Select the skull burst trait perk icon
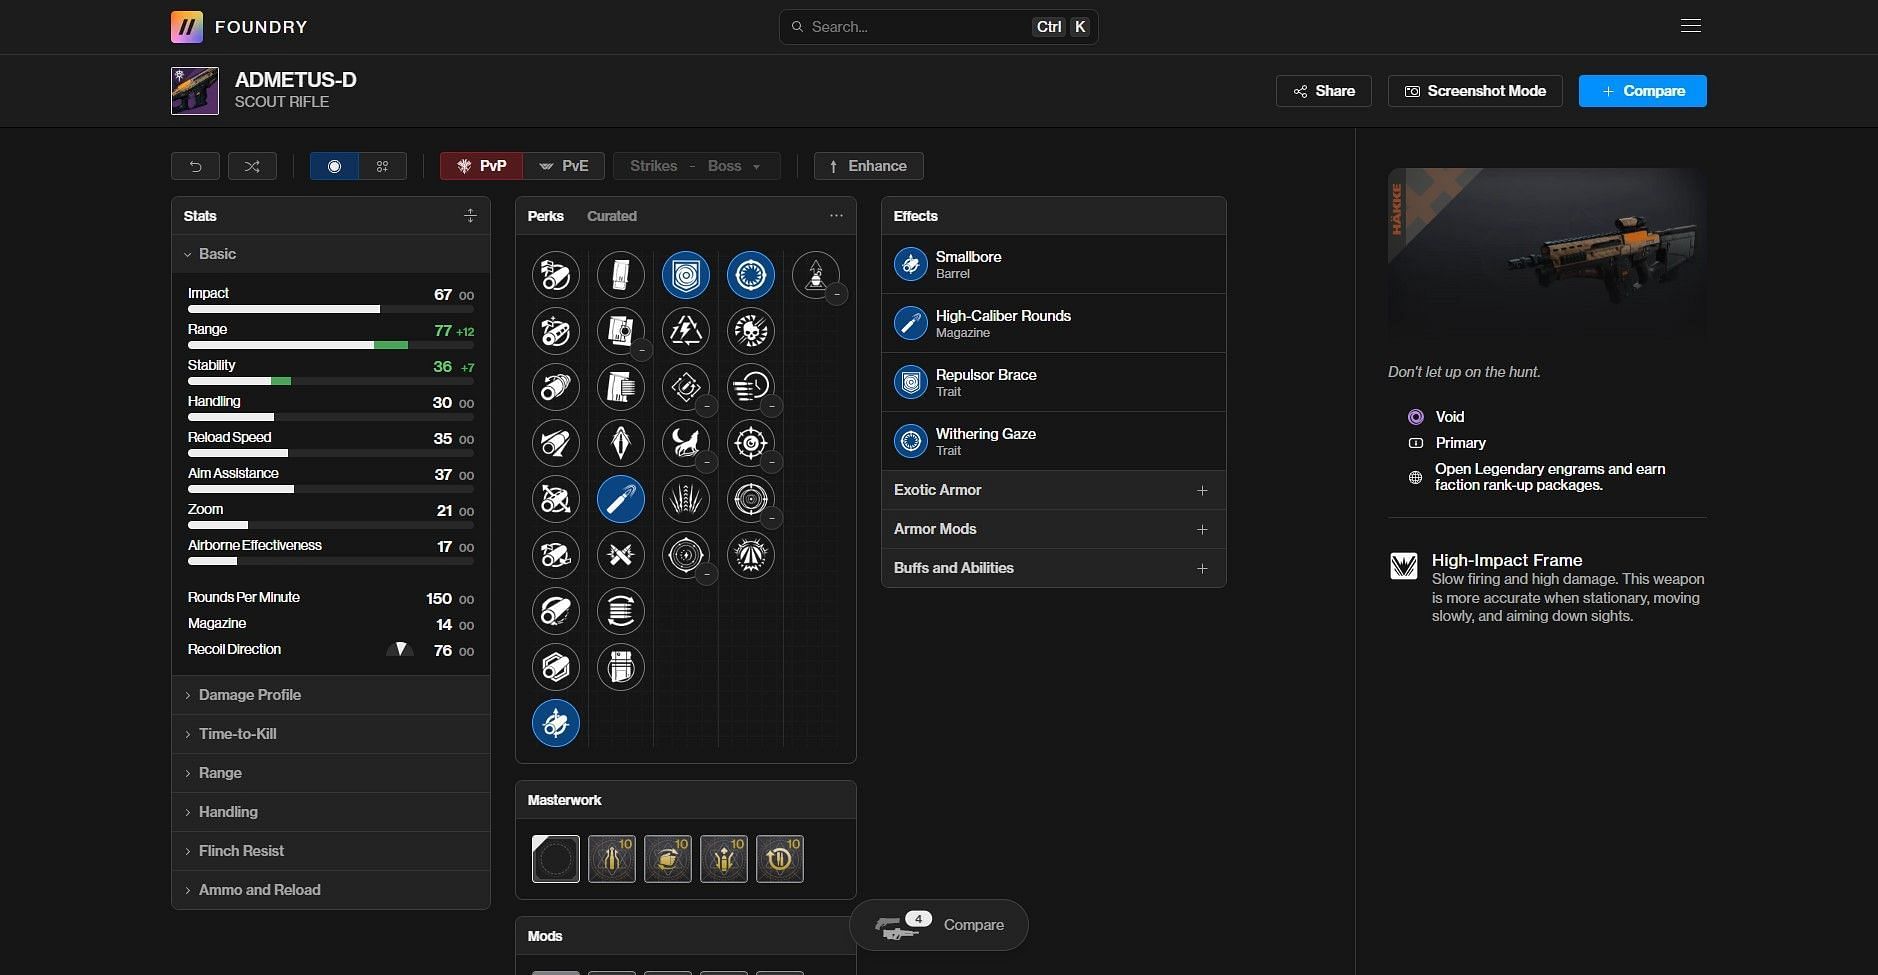The image size is (1878, 975). pyautogui.click(x=750, y=331)
